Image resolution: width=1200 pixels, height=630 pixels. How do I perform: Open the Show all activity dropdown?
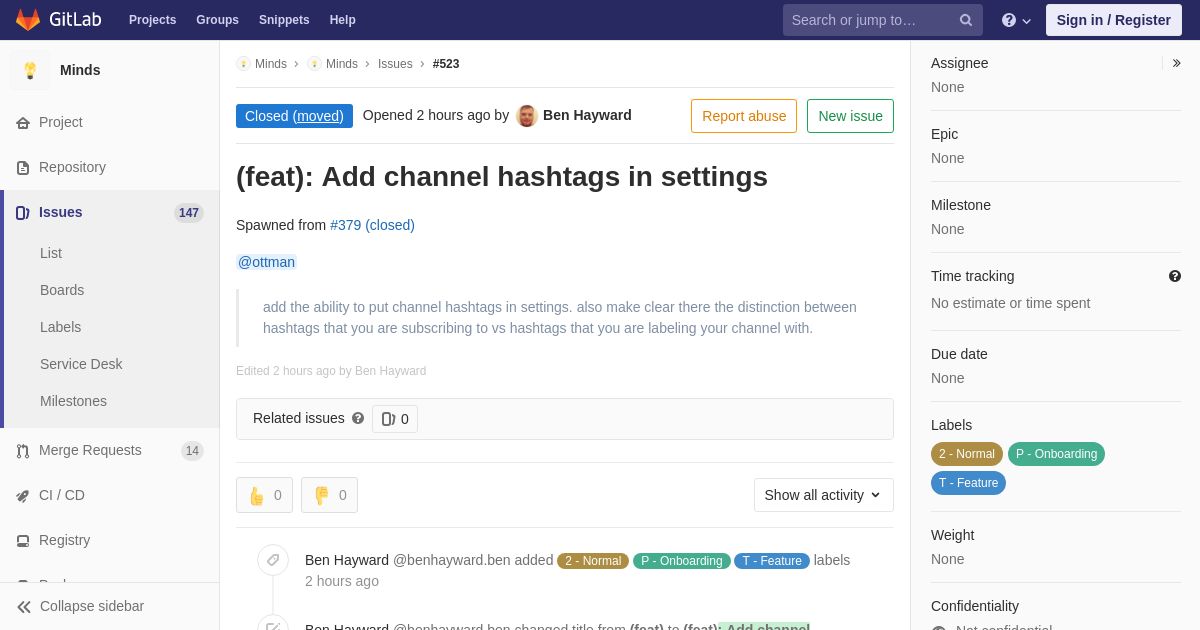click(x=824, y=495)
